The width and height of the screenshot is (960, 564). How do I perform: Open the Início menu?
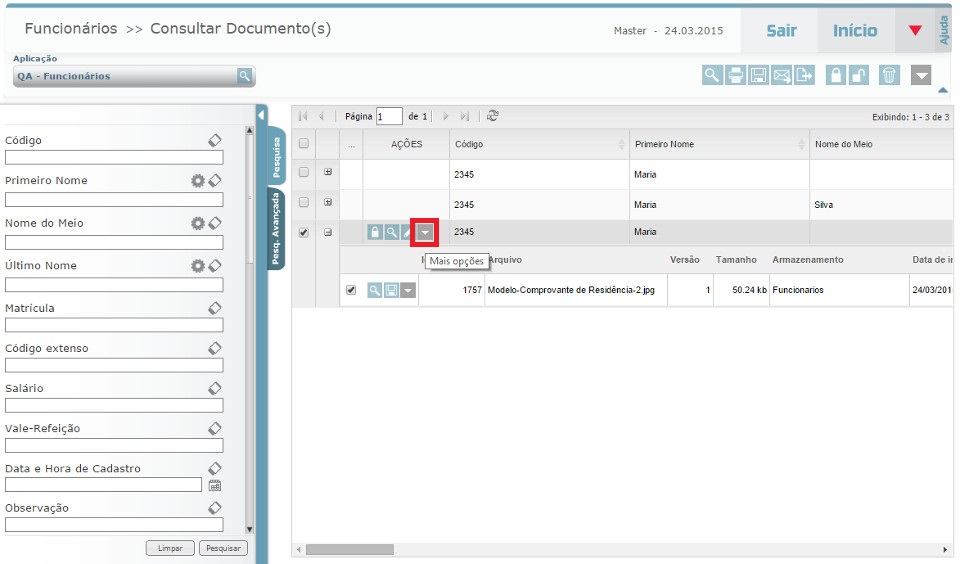[854, 31]
